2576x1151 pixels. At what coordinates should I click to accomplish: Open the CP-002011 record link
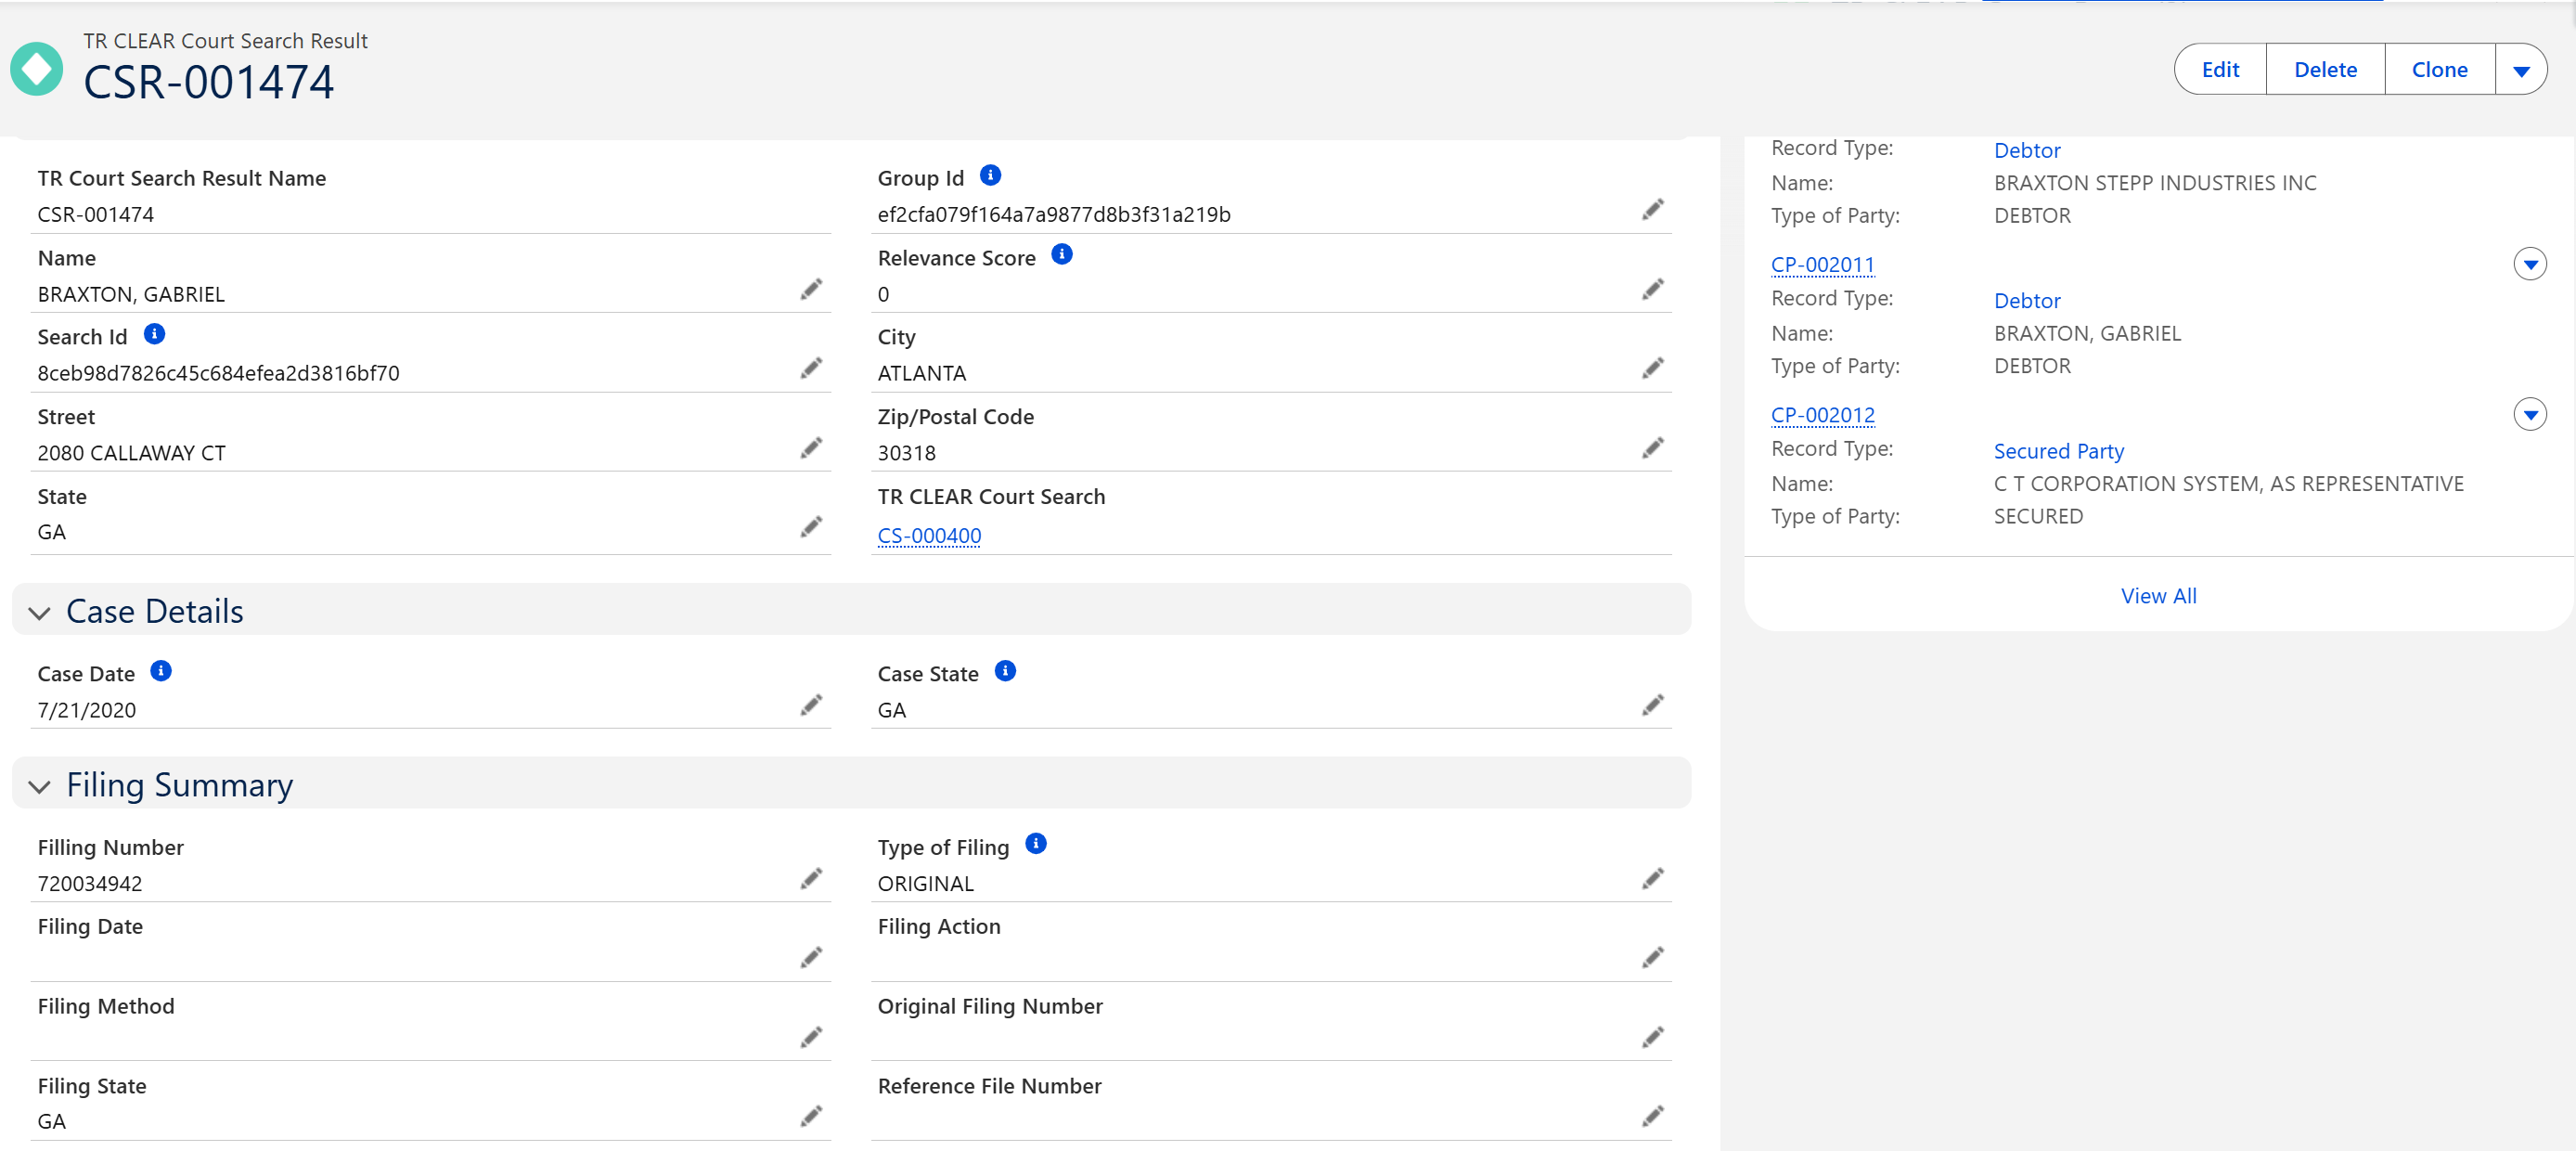coord(1822,264)
